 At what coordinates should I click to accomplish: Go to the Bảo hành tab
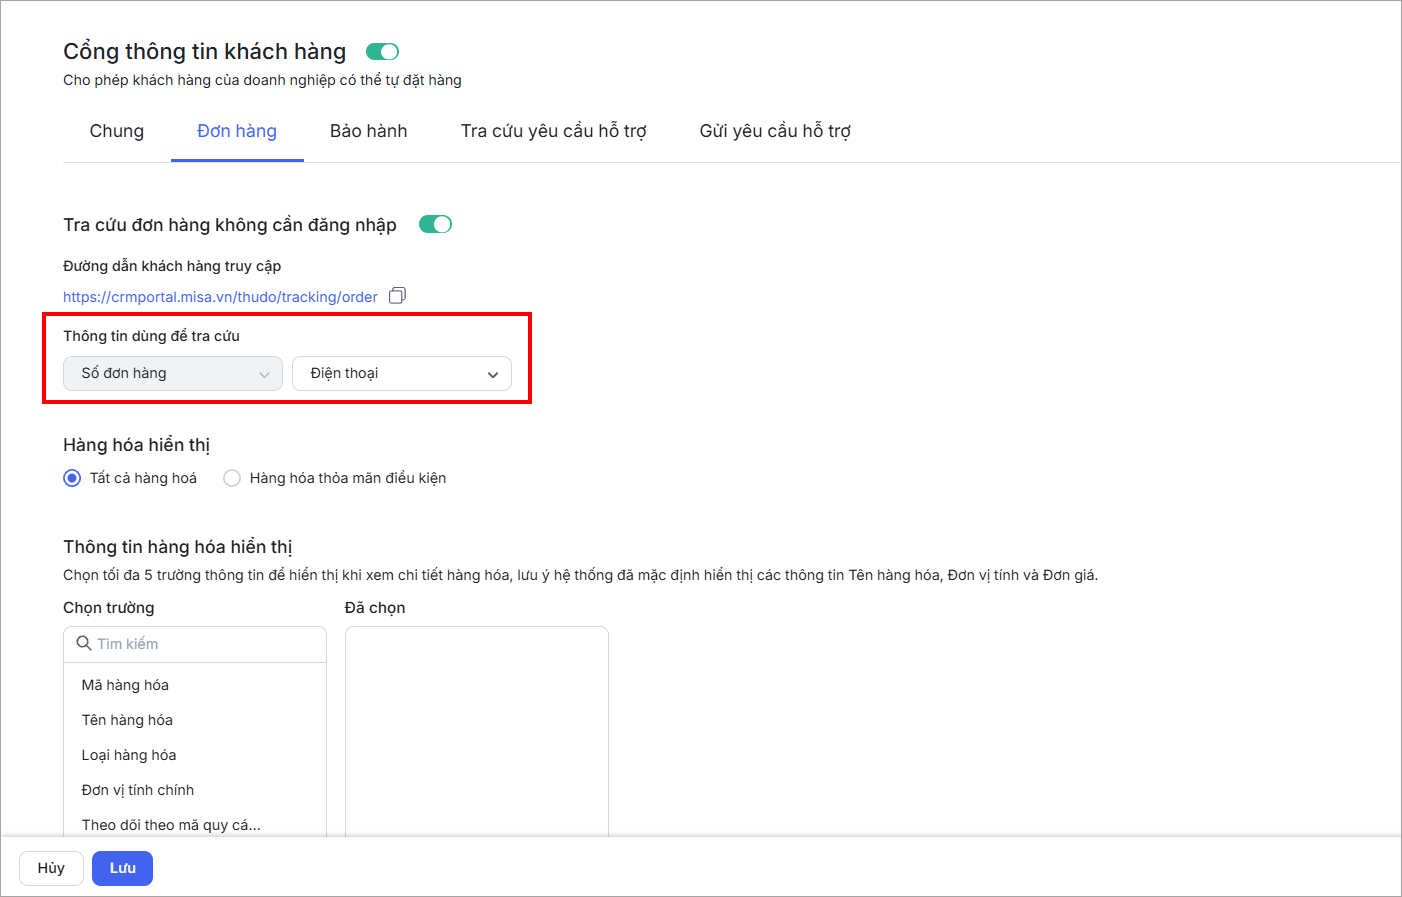click(x=369, y=131)
